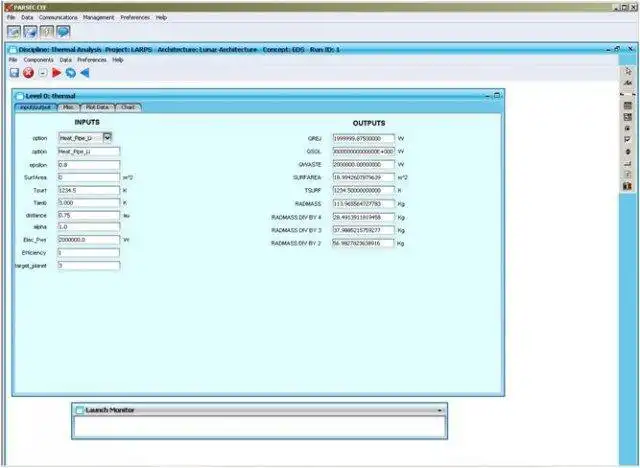Click the floppy-disk save icon
The image size is (640, 468).
14,73
